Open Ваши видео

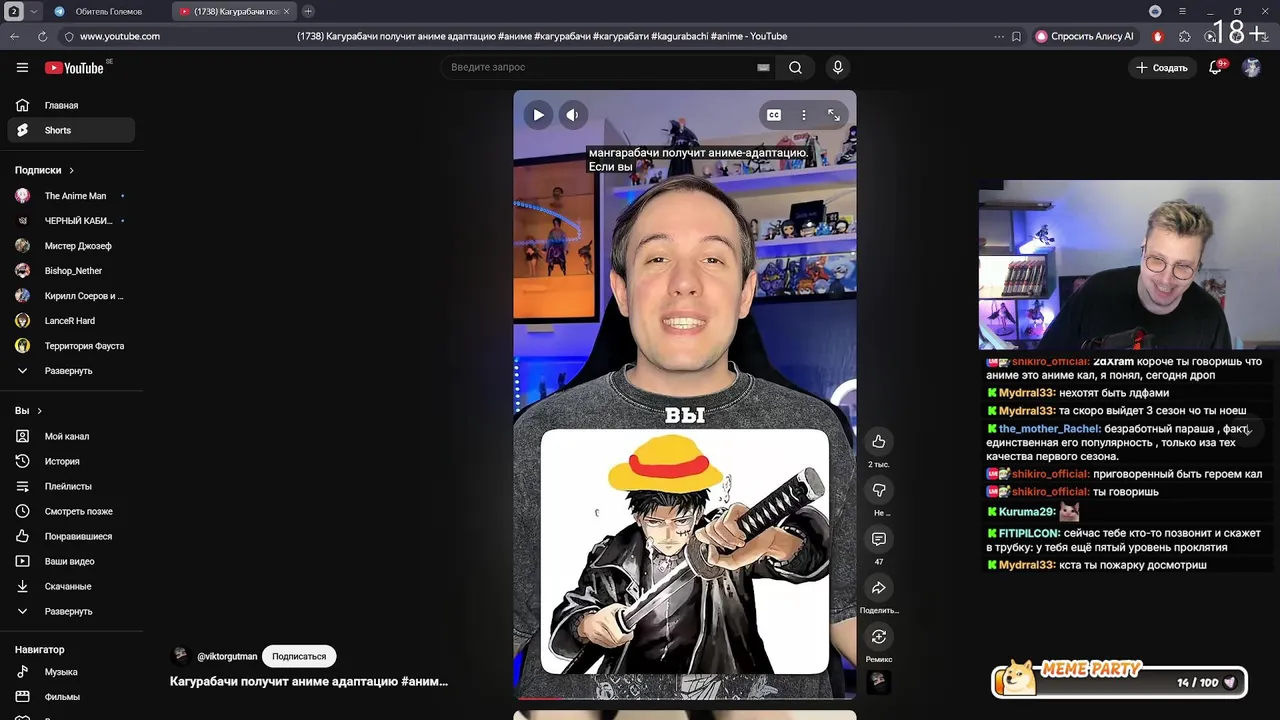[70, 561]
